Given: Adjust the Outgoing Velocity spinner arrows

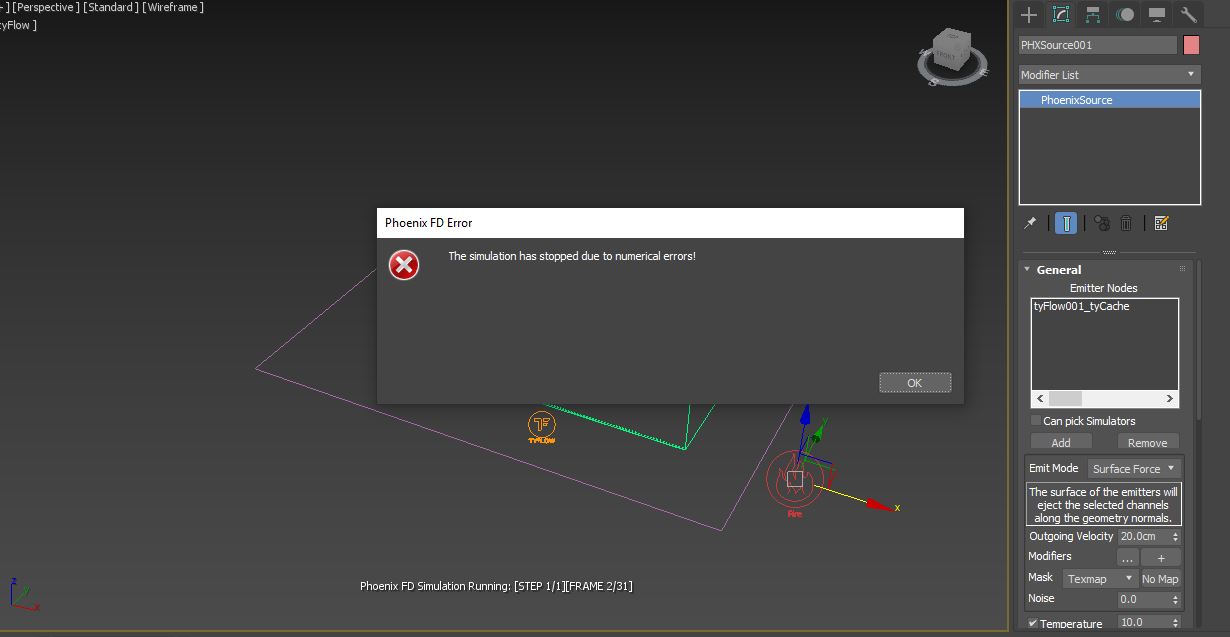Looking at the screenshot, I should click(x=1175, y=537).
